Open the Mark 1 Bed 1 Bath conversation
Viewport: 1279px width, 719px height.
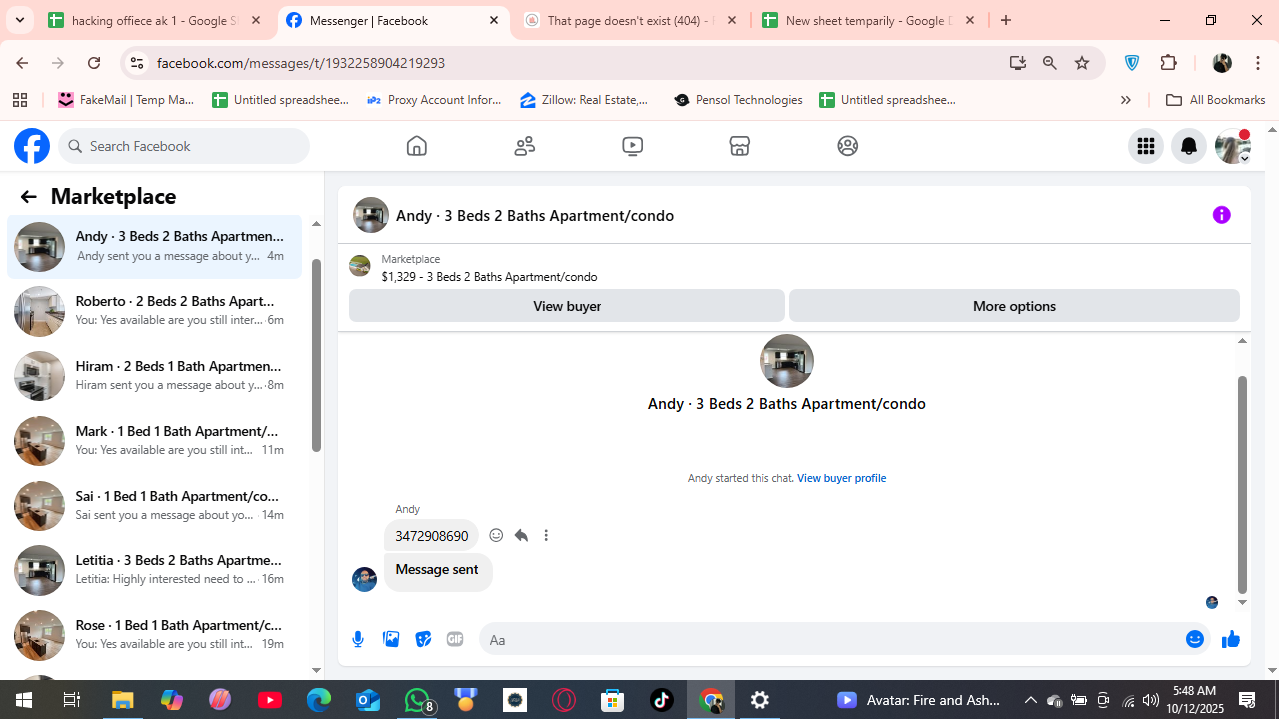155,441
